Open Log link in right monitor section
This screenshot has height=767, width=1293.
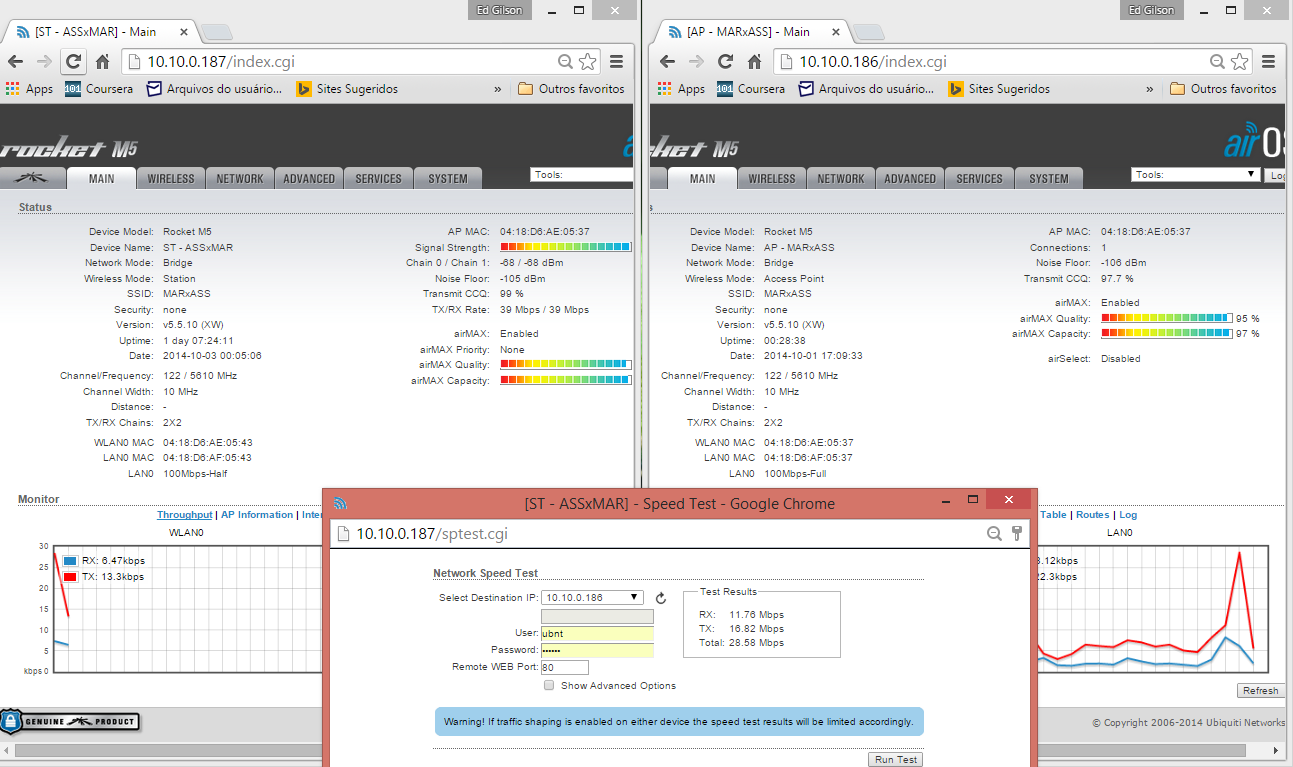click(x=1128, y=515)
